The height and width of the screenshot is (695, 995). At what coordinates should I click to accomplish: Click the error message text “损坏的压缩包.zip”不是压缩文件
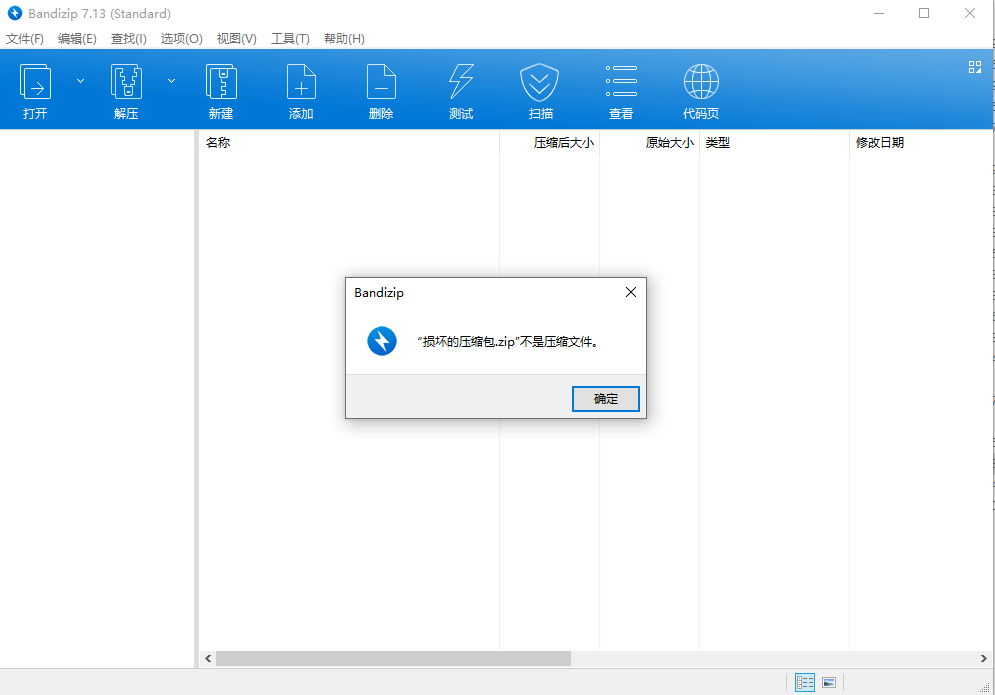point(508,341)
